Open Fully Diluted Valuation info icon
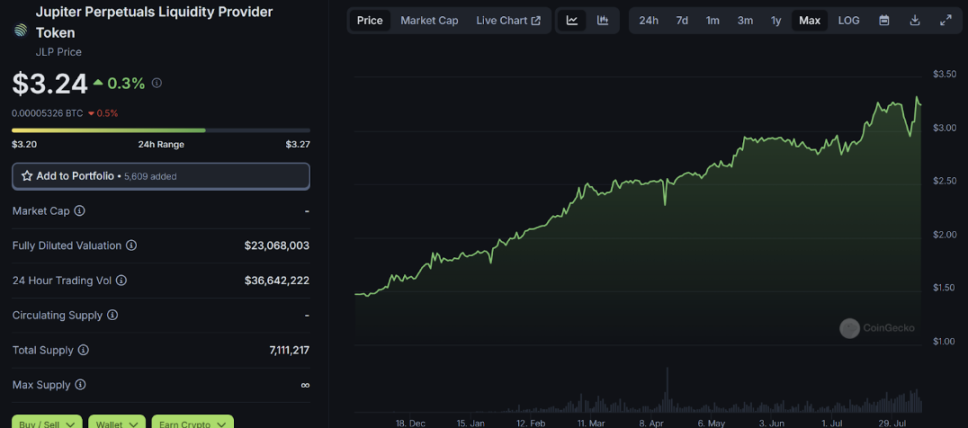968x428 pixels. 131,246
